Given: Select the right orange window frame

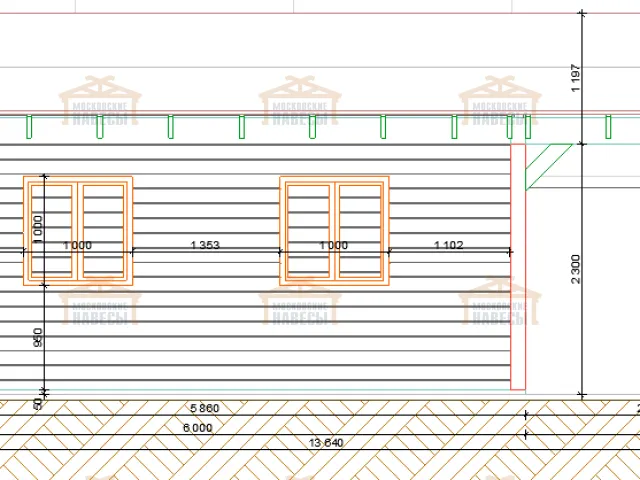Looking at the screenshot, I should pyautogui.click(x=334, y=180).
